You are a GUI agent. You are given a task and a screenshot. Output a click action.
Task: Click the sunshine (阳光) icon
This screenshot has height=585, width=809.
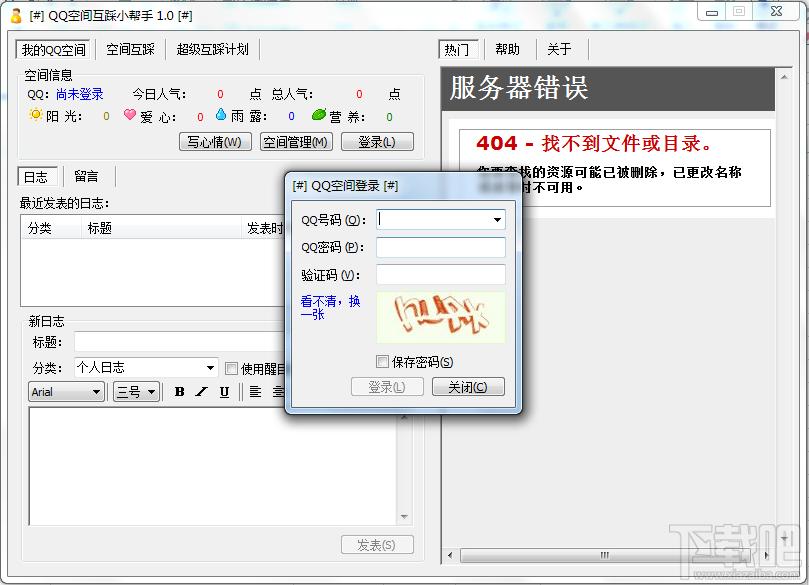pyautogui.click(x=36, y=115)
